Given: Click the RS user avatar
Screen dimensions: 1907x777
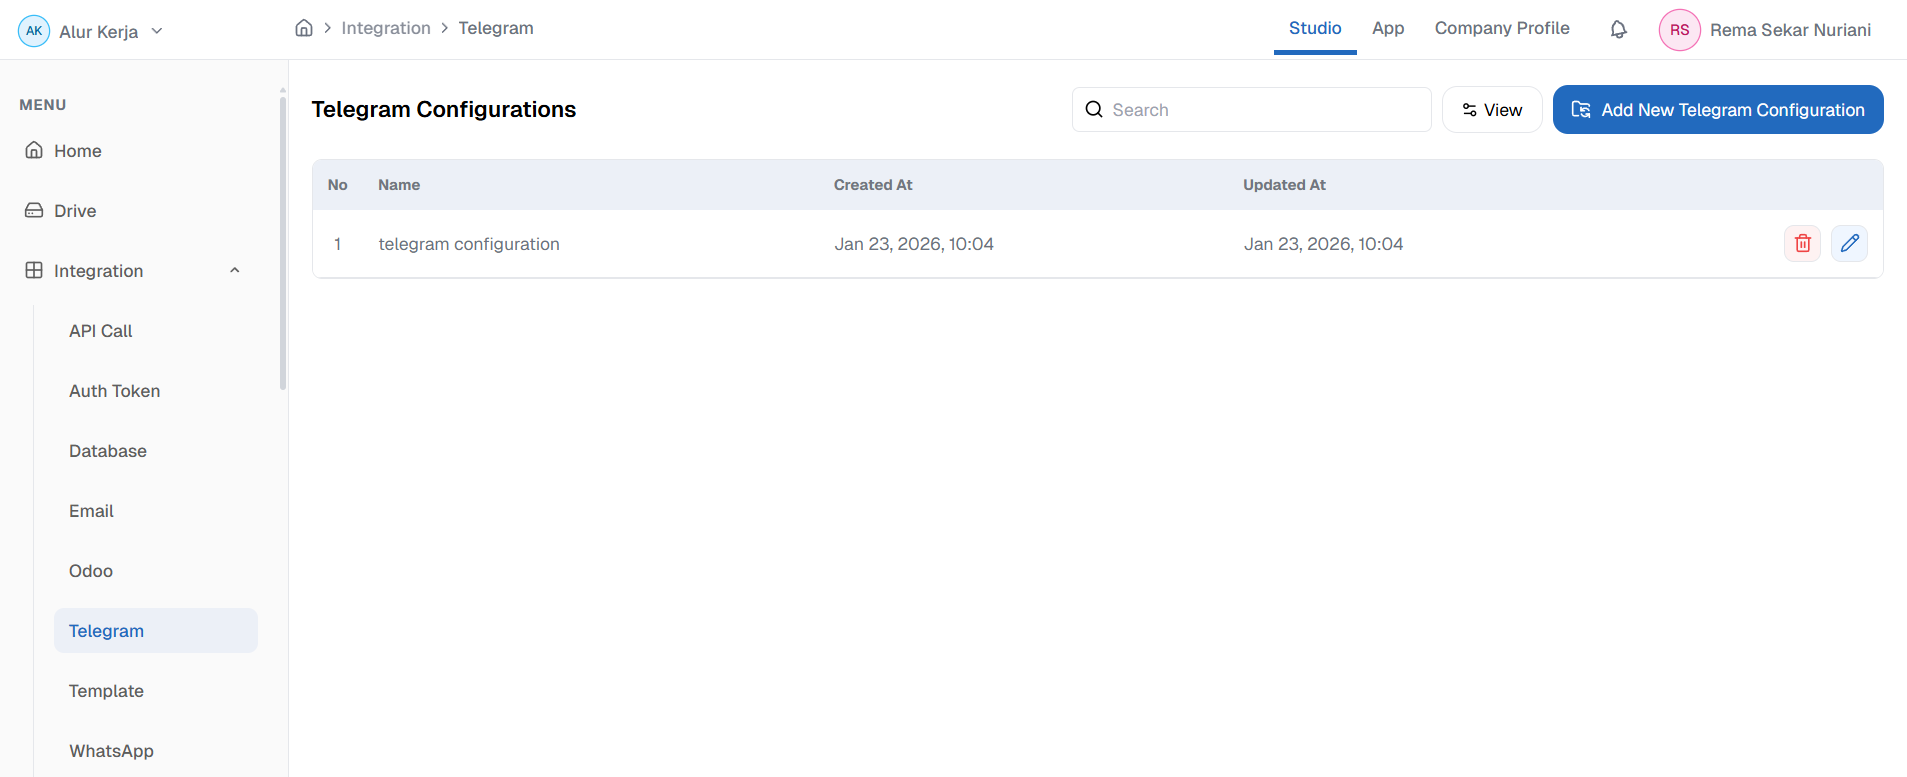Looking at the screenshot, I should point(1679,30).
